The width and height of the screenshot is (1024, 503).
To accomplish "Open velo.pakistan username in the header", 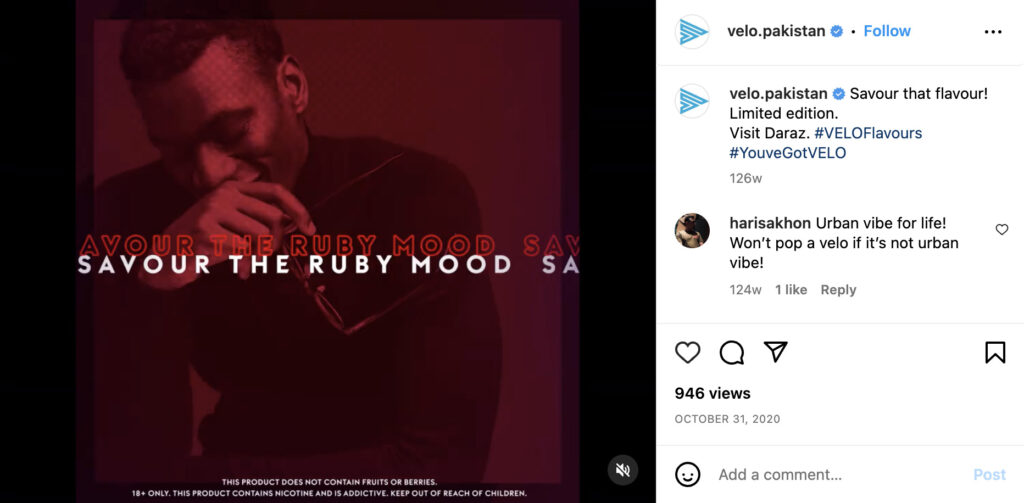I will (776, 31).
